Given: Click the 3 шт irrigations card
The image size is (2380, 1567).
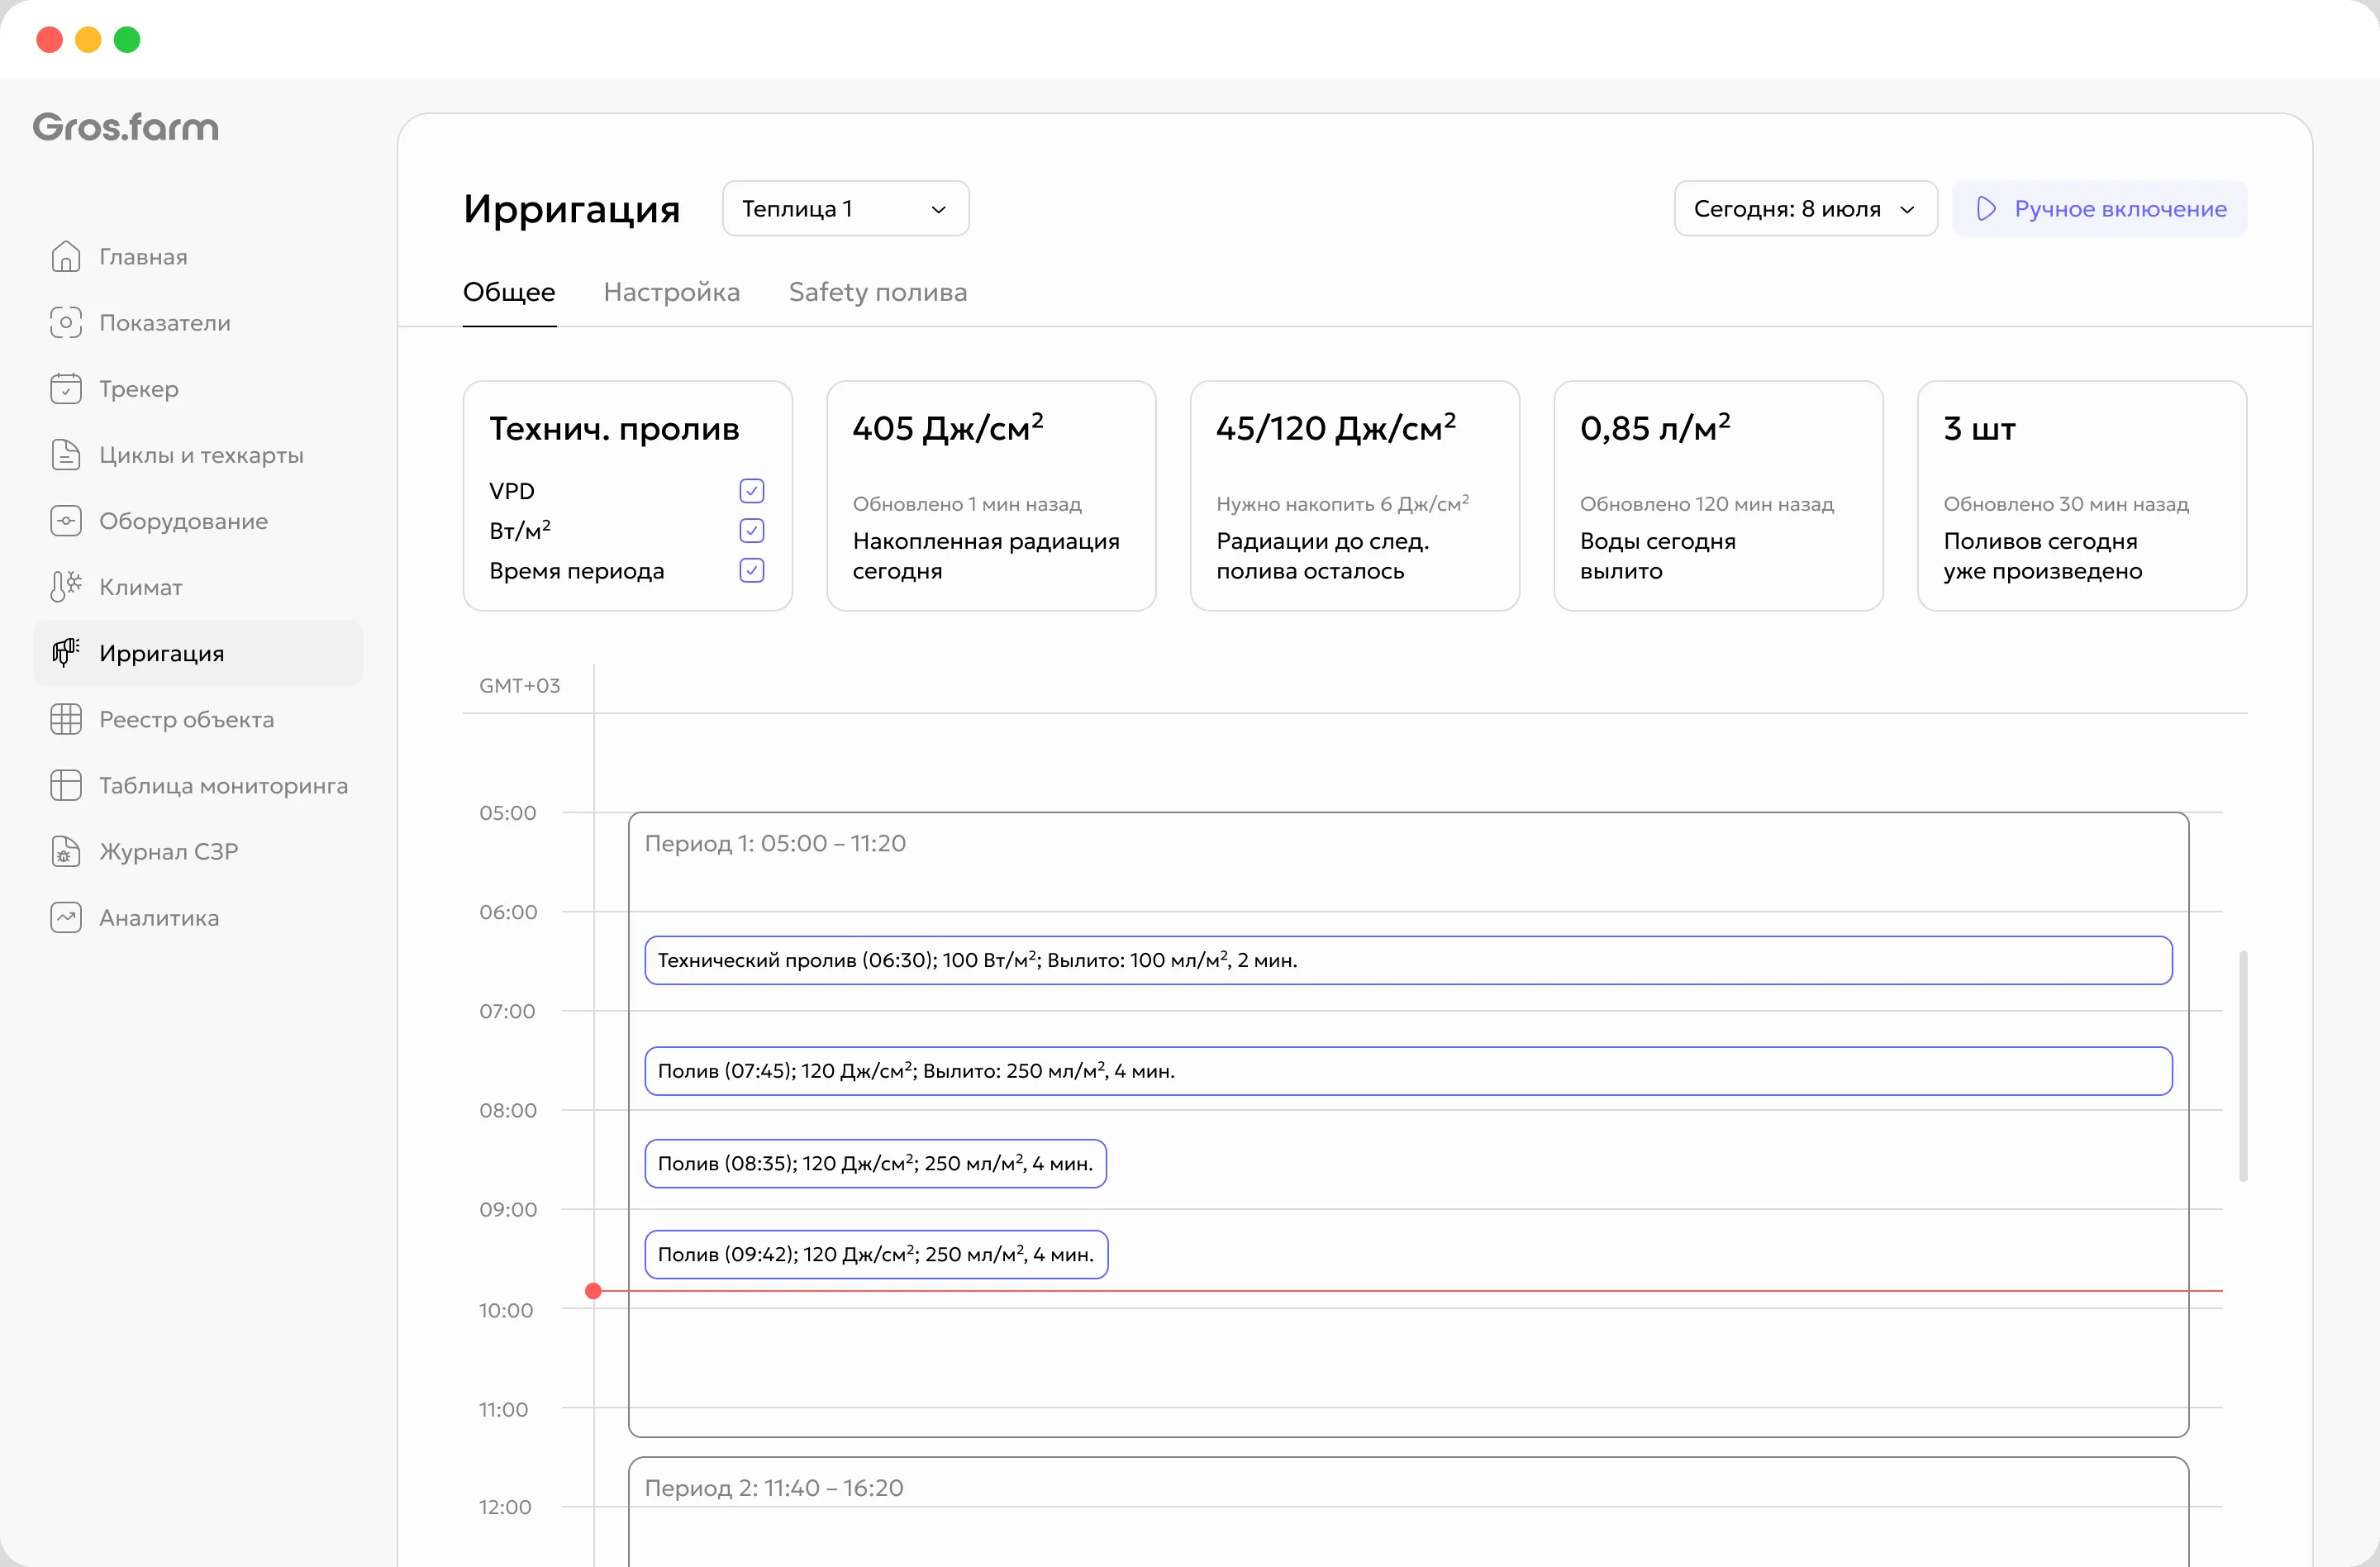Looking at the screenshot, I should (2081, 496).
